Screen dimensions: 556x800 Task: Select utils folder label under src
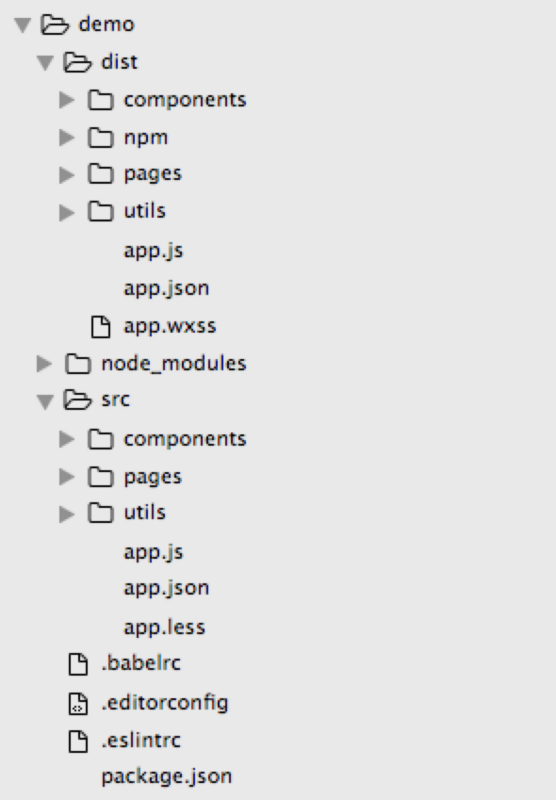pyautogui.click(x=145, y=512)
